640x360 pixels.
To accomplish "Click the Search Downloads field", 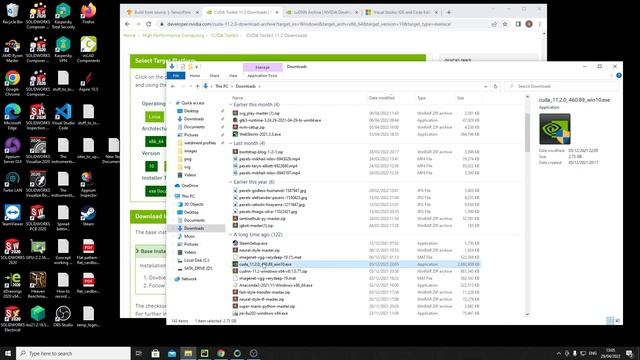I will coord(562,87).
